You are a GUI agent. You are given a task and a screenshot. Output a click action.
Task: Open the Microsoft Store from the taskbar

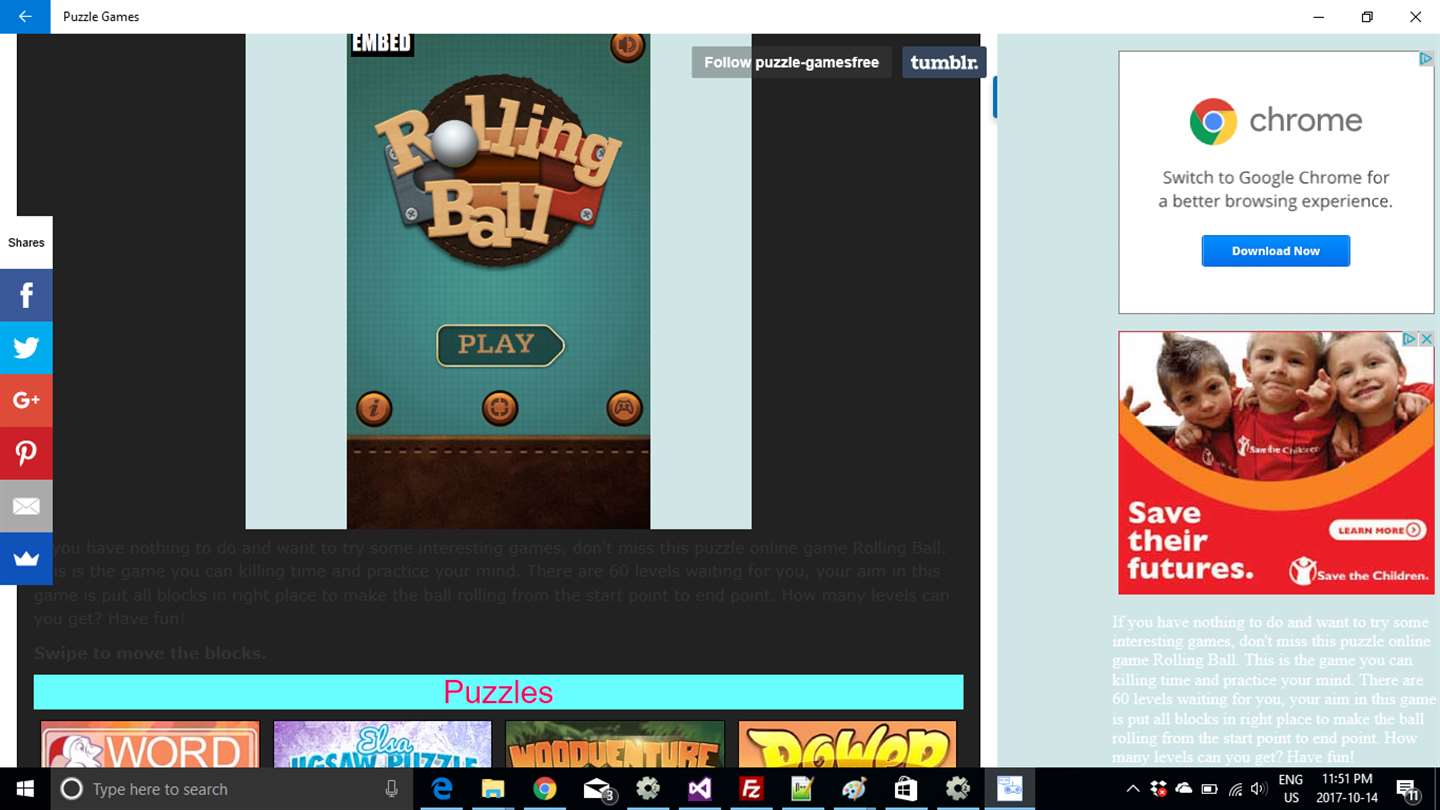[905, 789]
